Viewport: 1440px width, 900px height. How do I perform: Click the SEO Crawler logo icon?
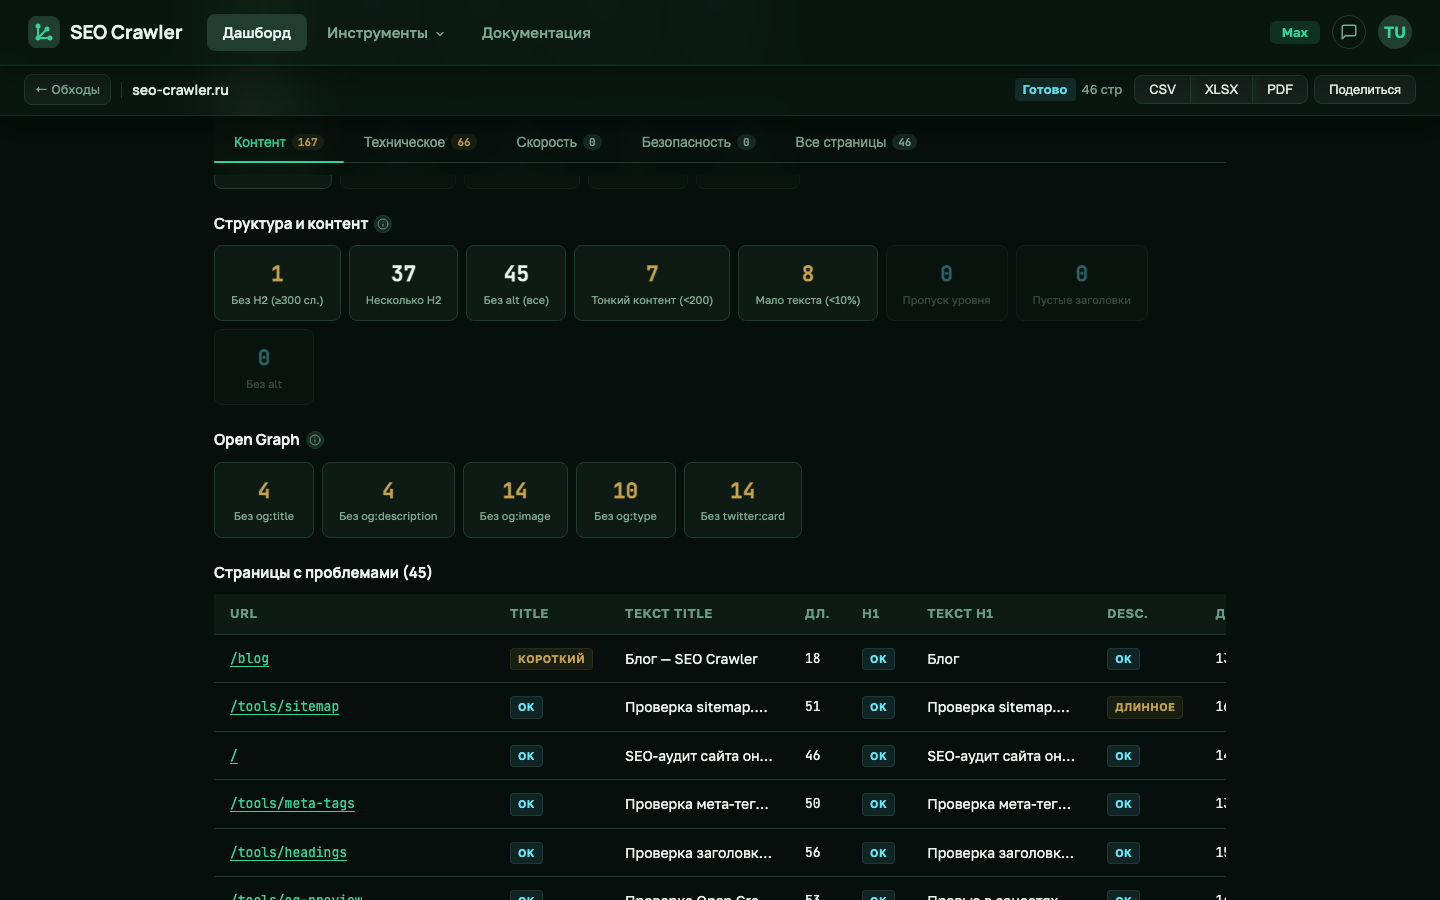44,32
